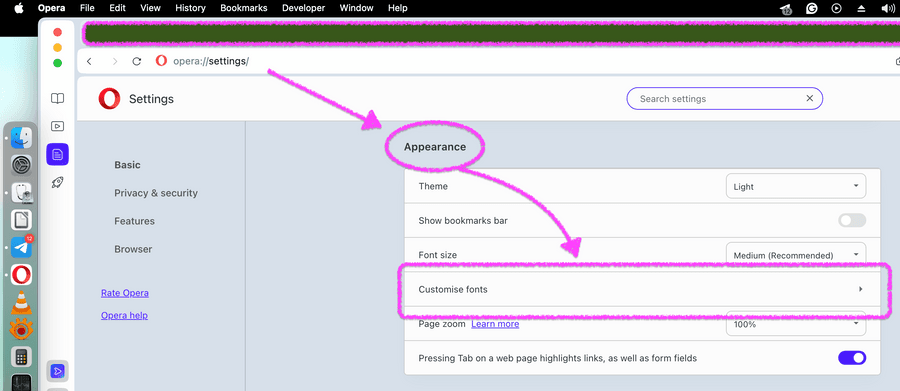The width and height of the screenshot is (900, 391).
Task: Open the Theme dropdown set to Light
Action: click(796, 187)
